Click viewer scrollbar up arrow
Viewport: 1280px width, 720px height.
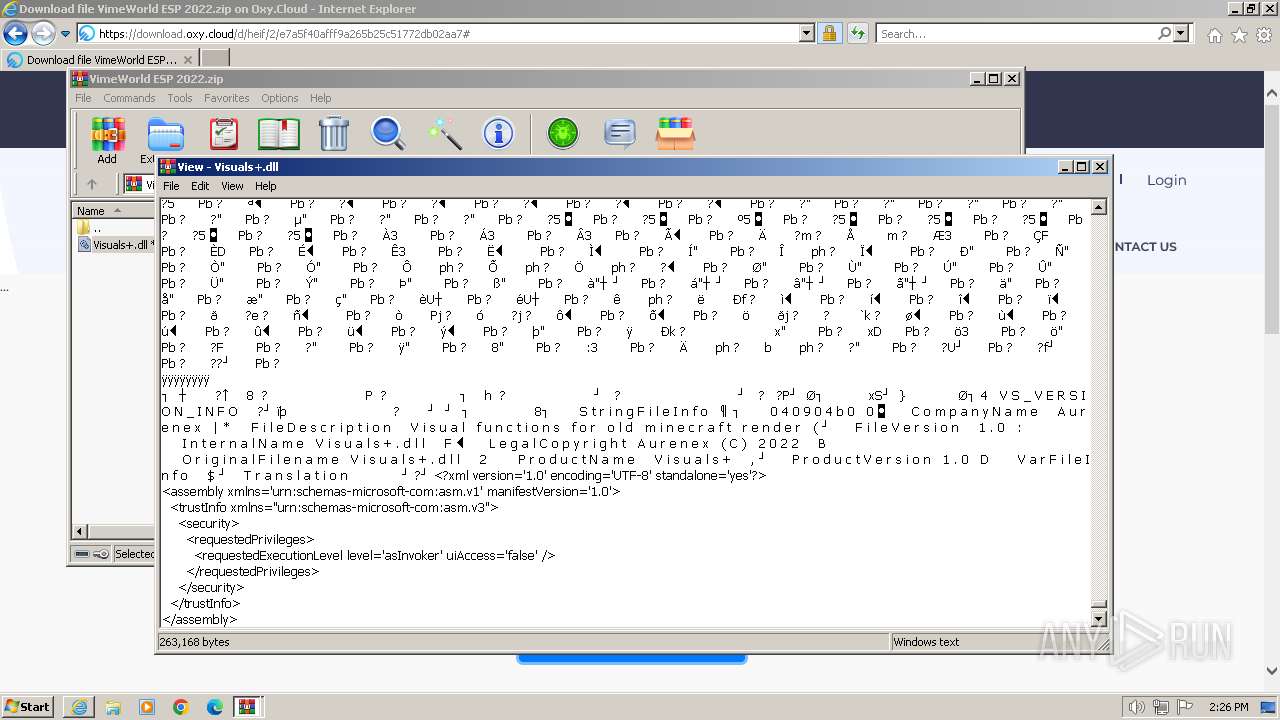click(x=1099, y=207)
